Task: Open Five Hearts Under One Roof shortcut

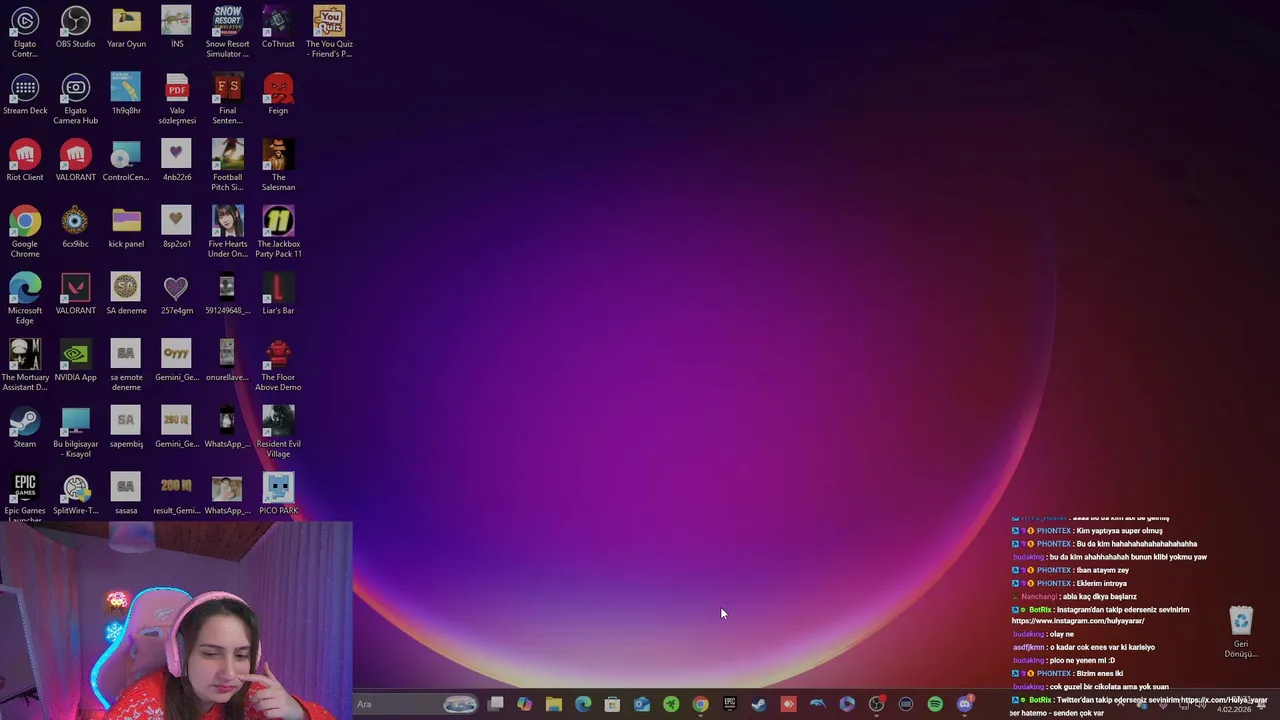Action: 227,233
